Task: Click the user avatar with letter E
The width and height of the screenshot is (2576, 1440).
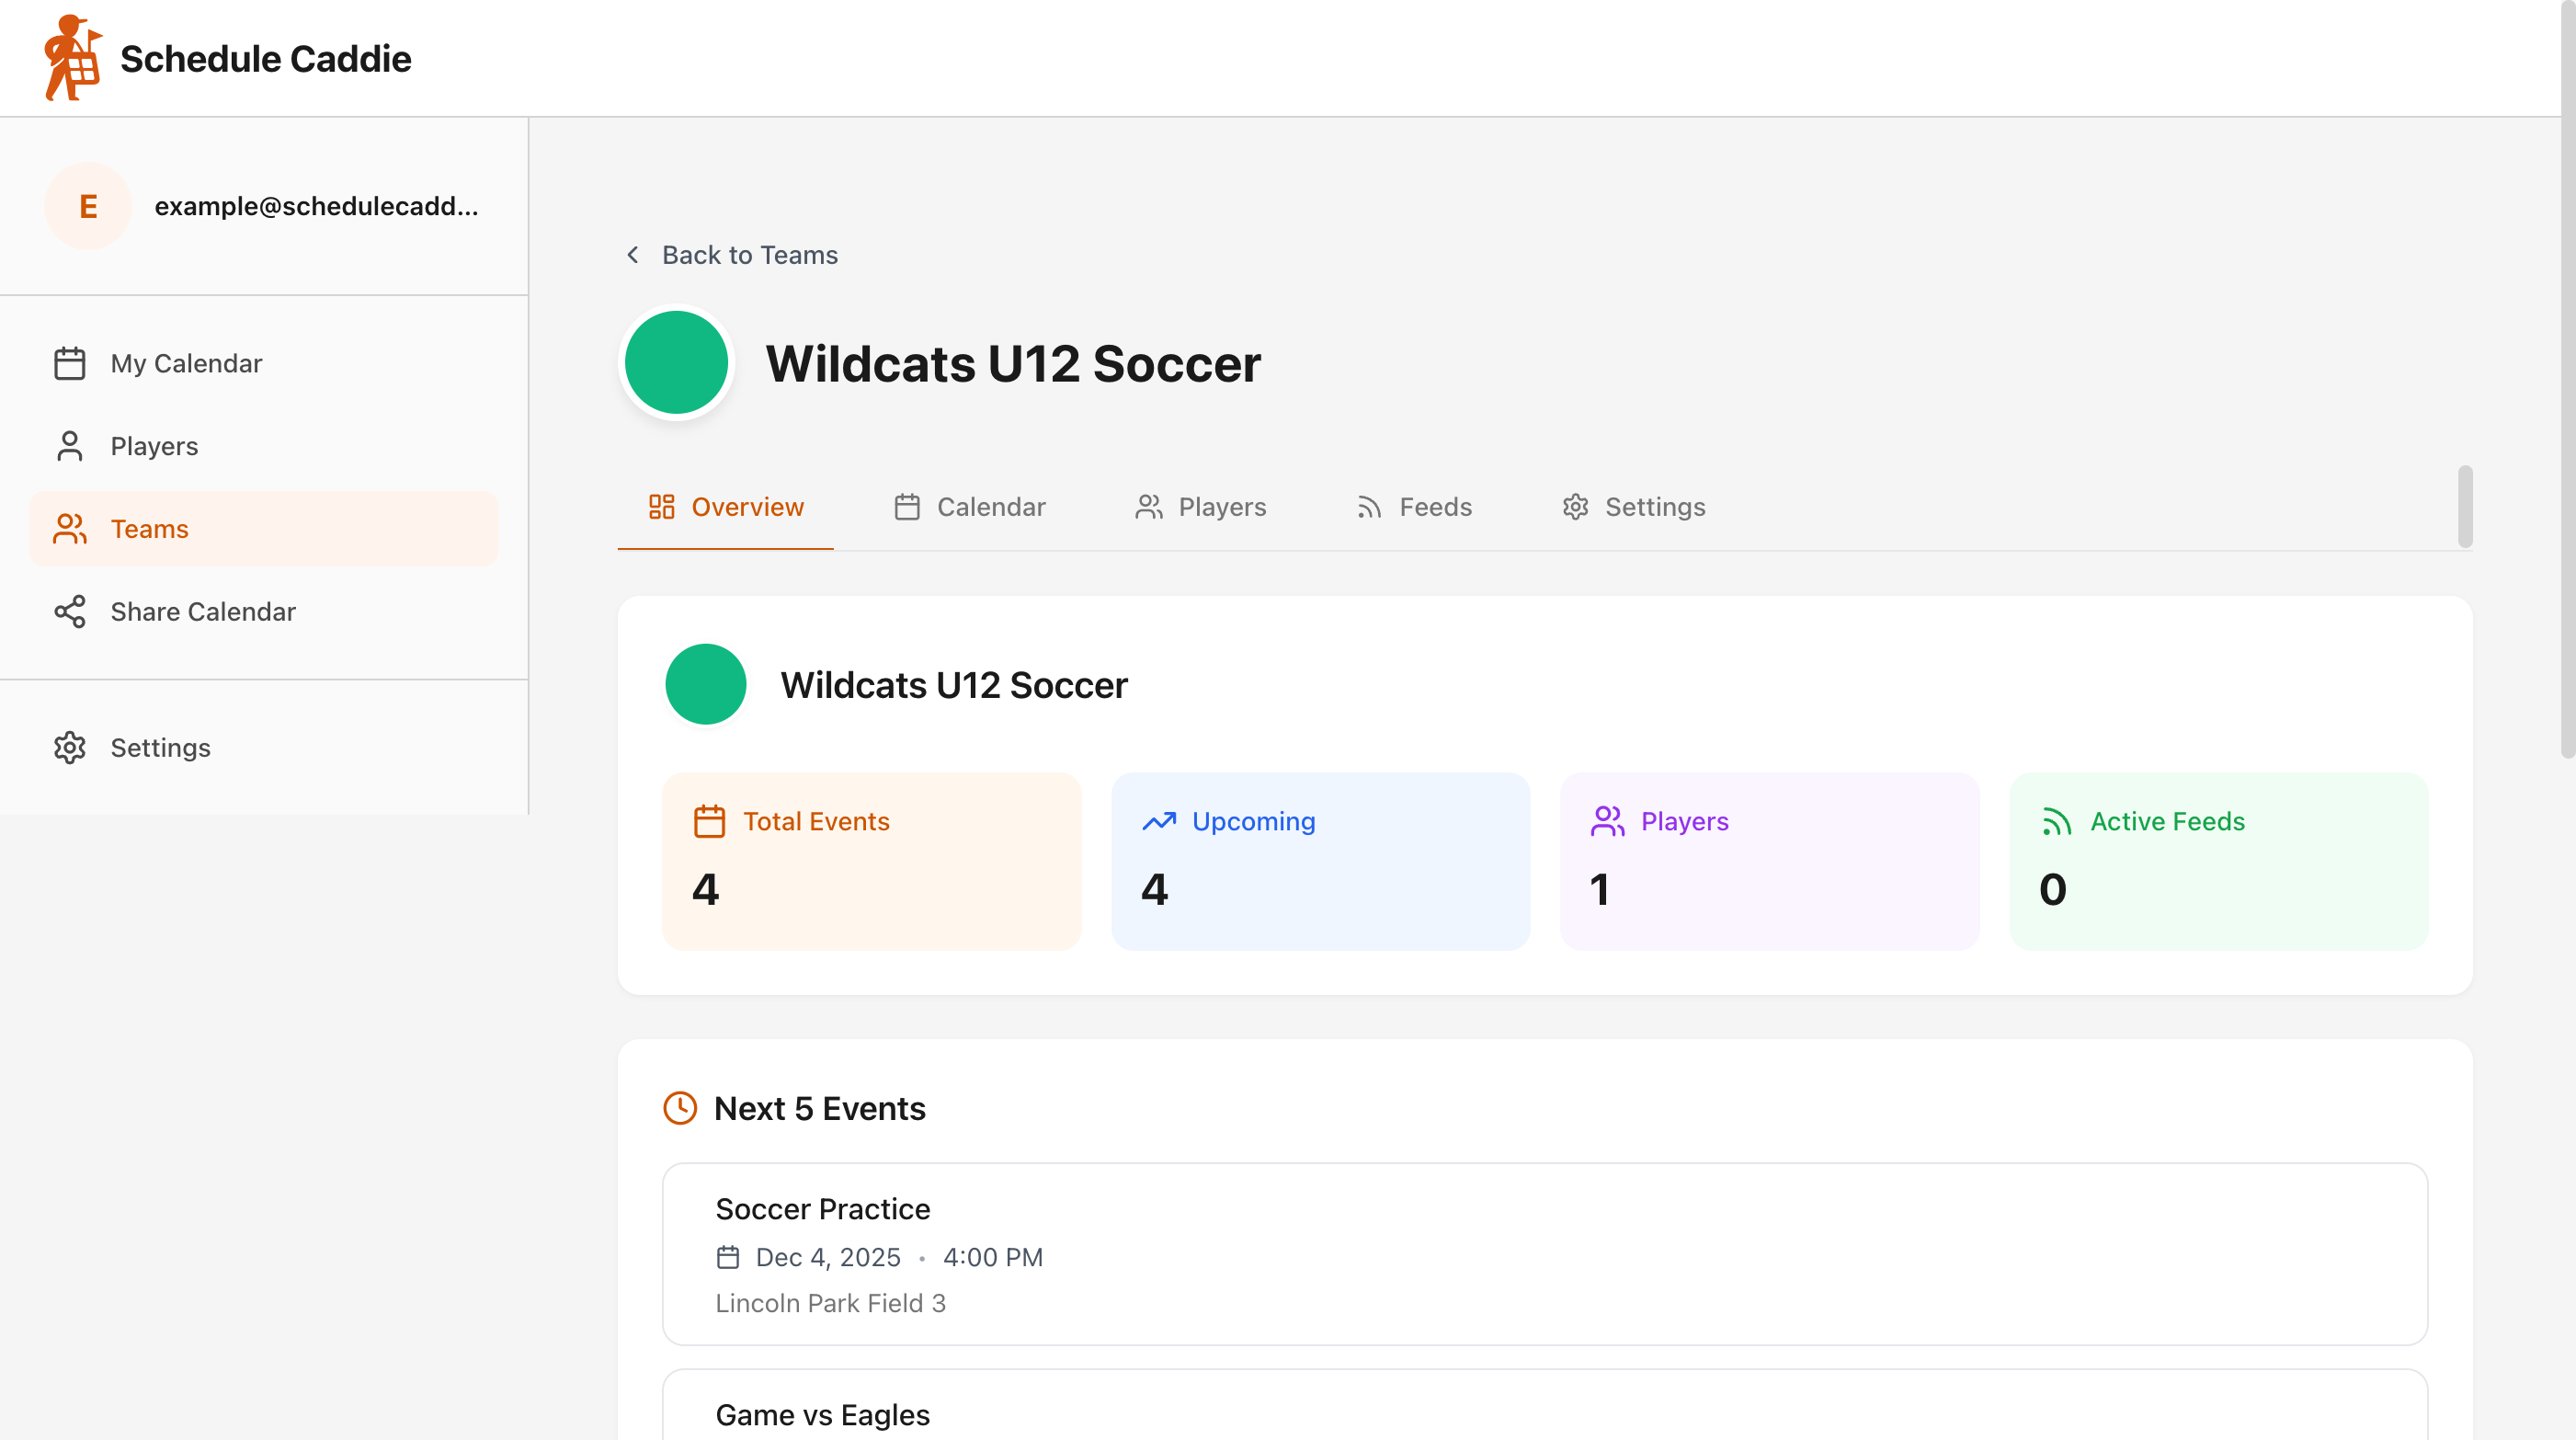Action: [x=88, y=206]
